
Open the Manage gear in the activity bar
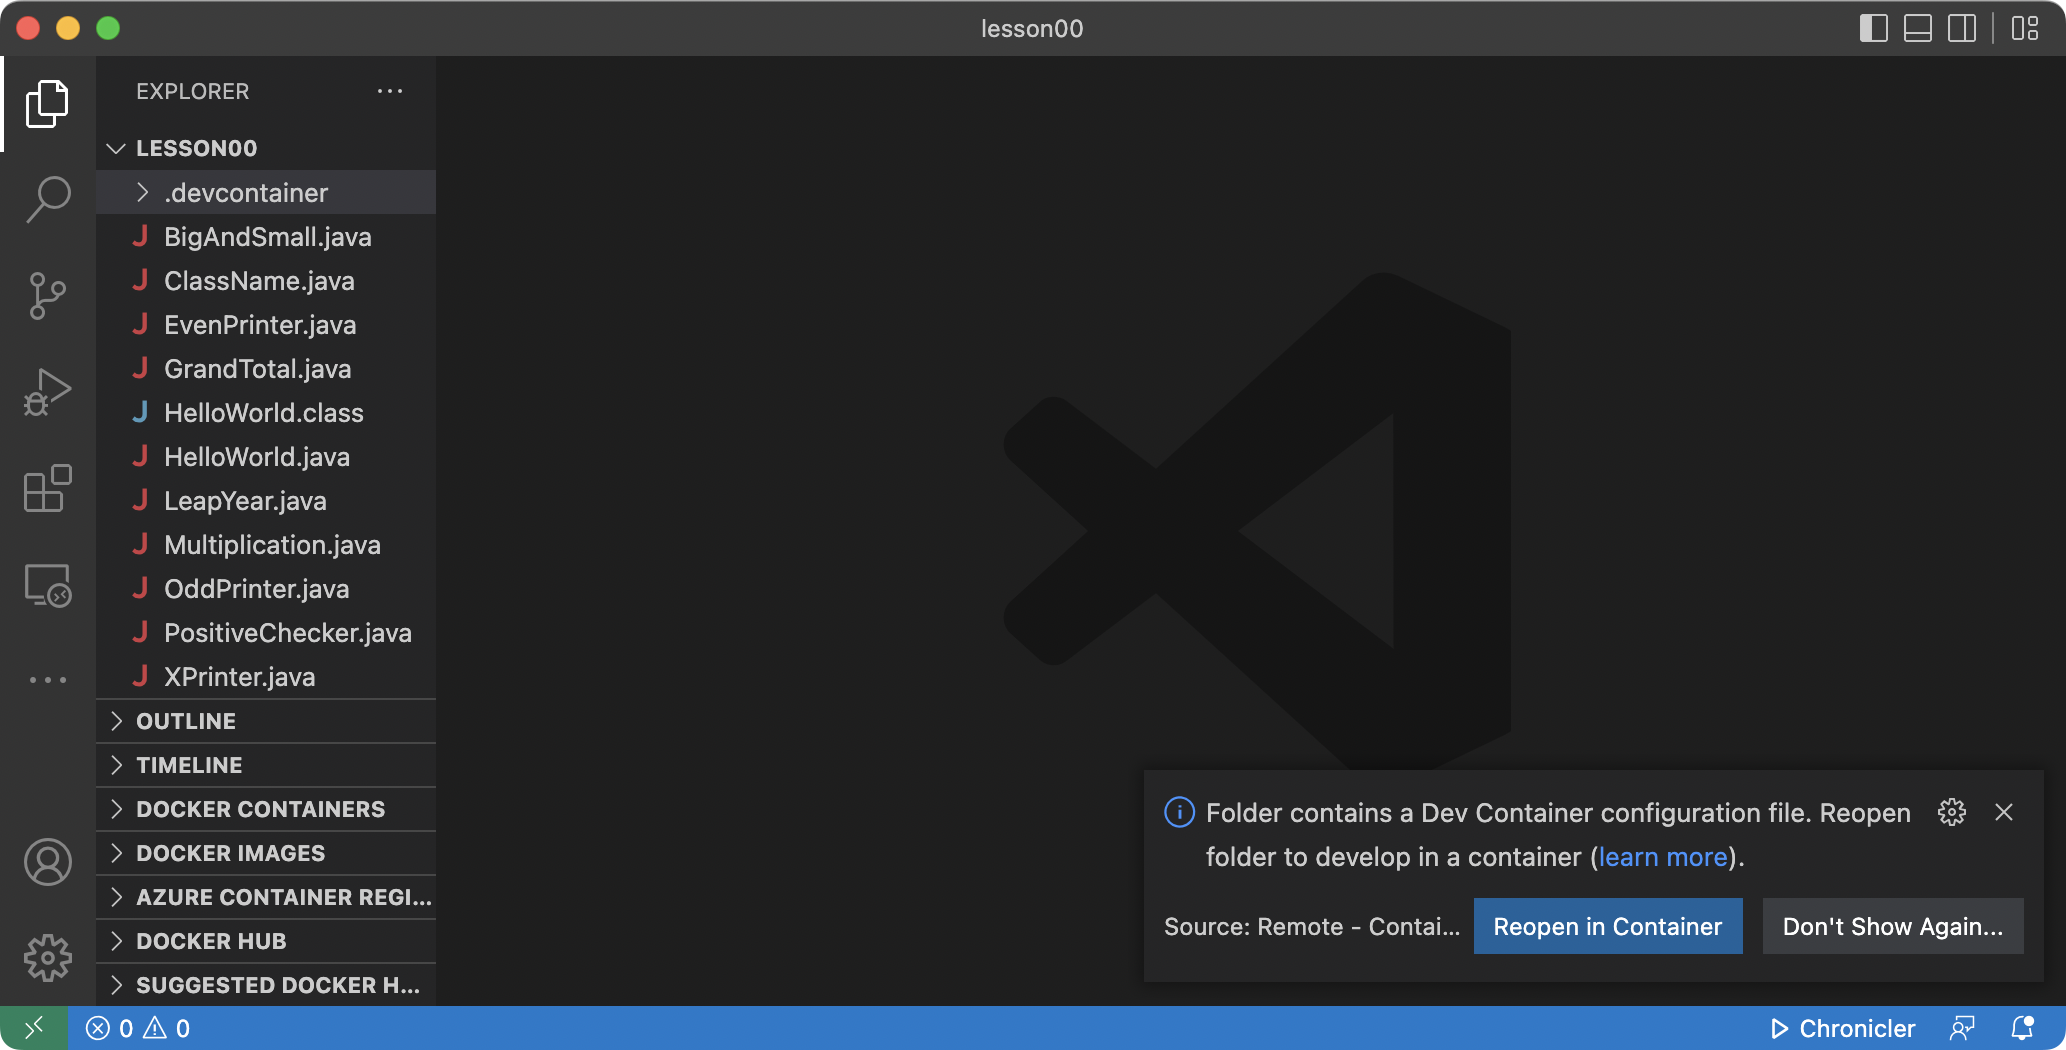pyautogui.click(x=47, y=958)
